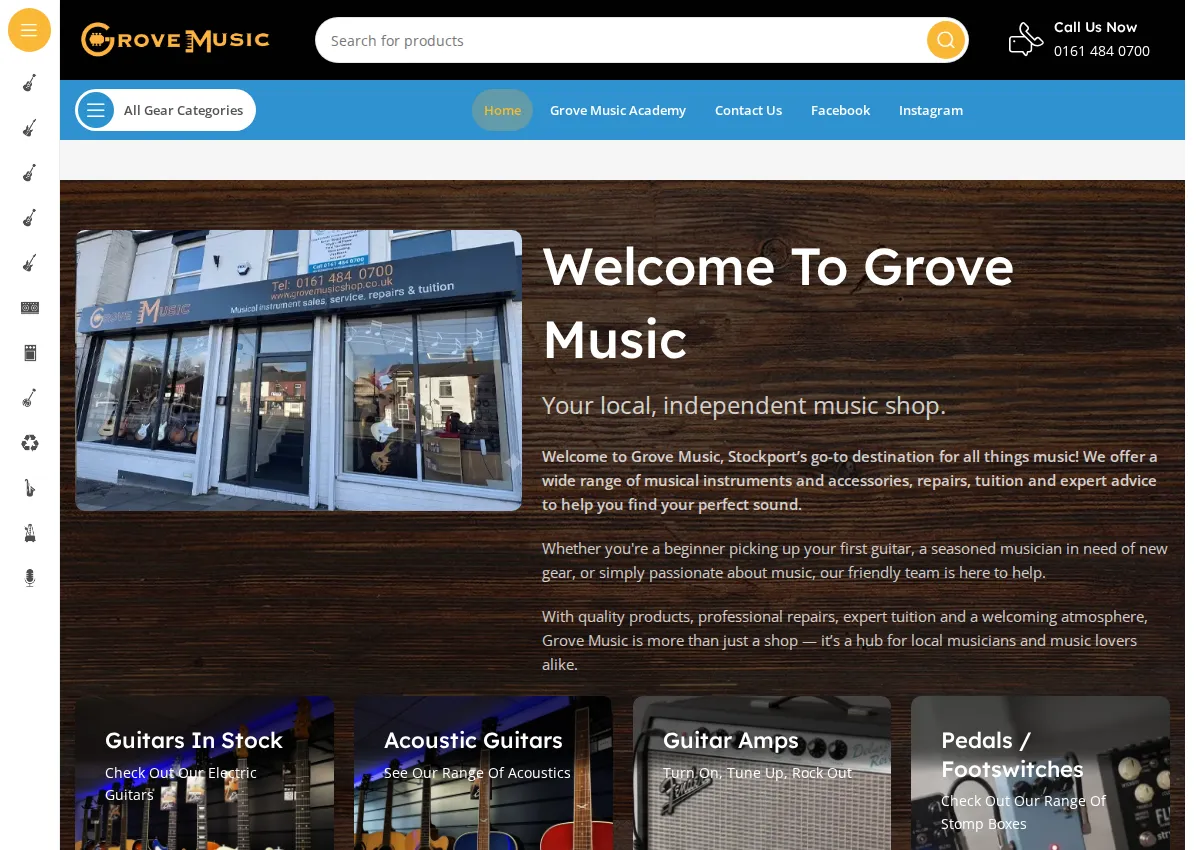
Task: Click the bold 'Stockport's go-to destination' paragraph
Action: point(850,480)
